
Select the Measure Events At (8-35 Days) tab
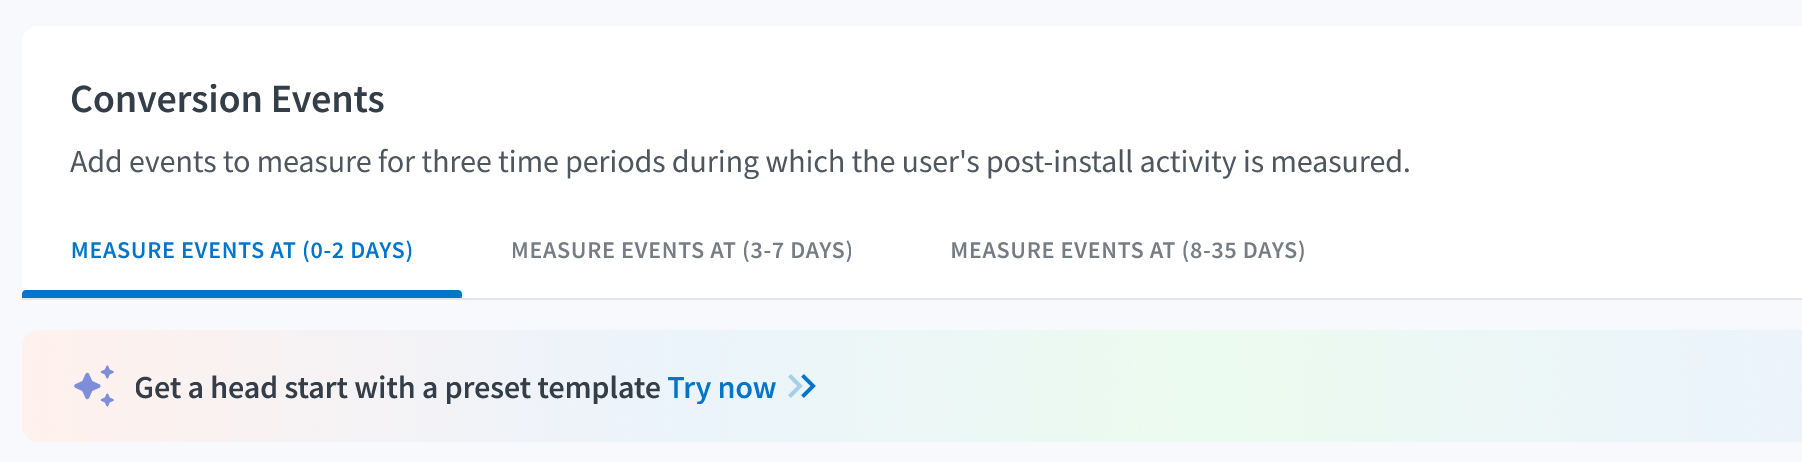pyautogui.click(x=1128, y=250)
